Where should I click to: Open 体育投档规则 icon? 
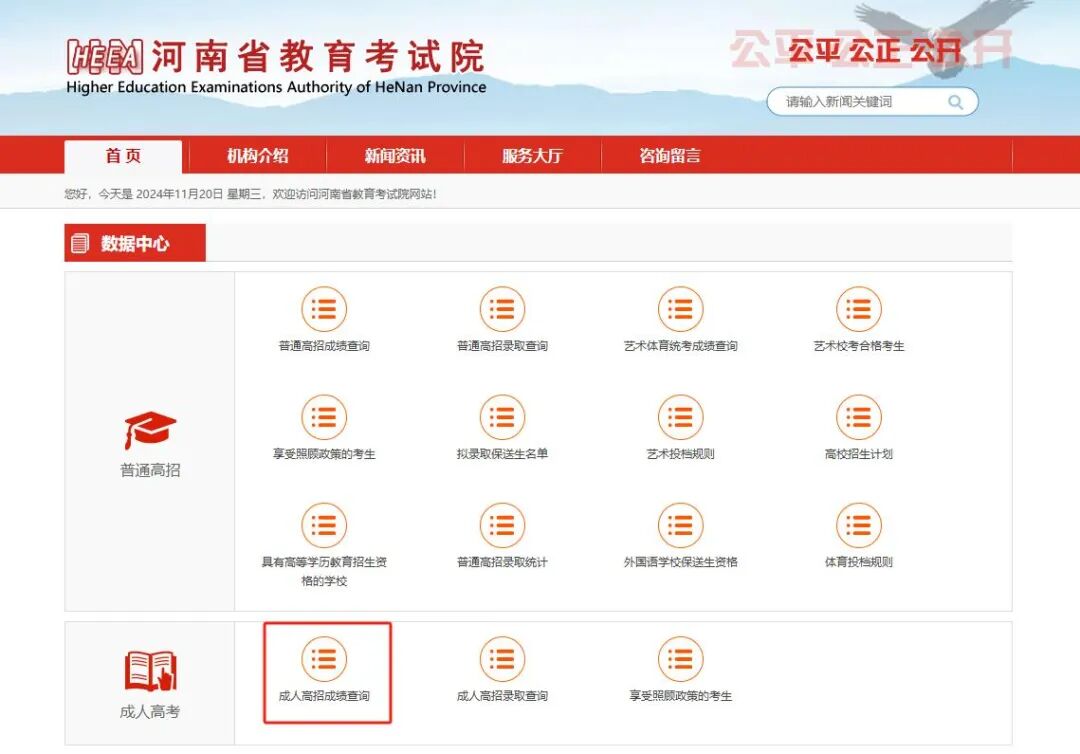pos(858,525)
